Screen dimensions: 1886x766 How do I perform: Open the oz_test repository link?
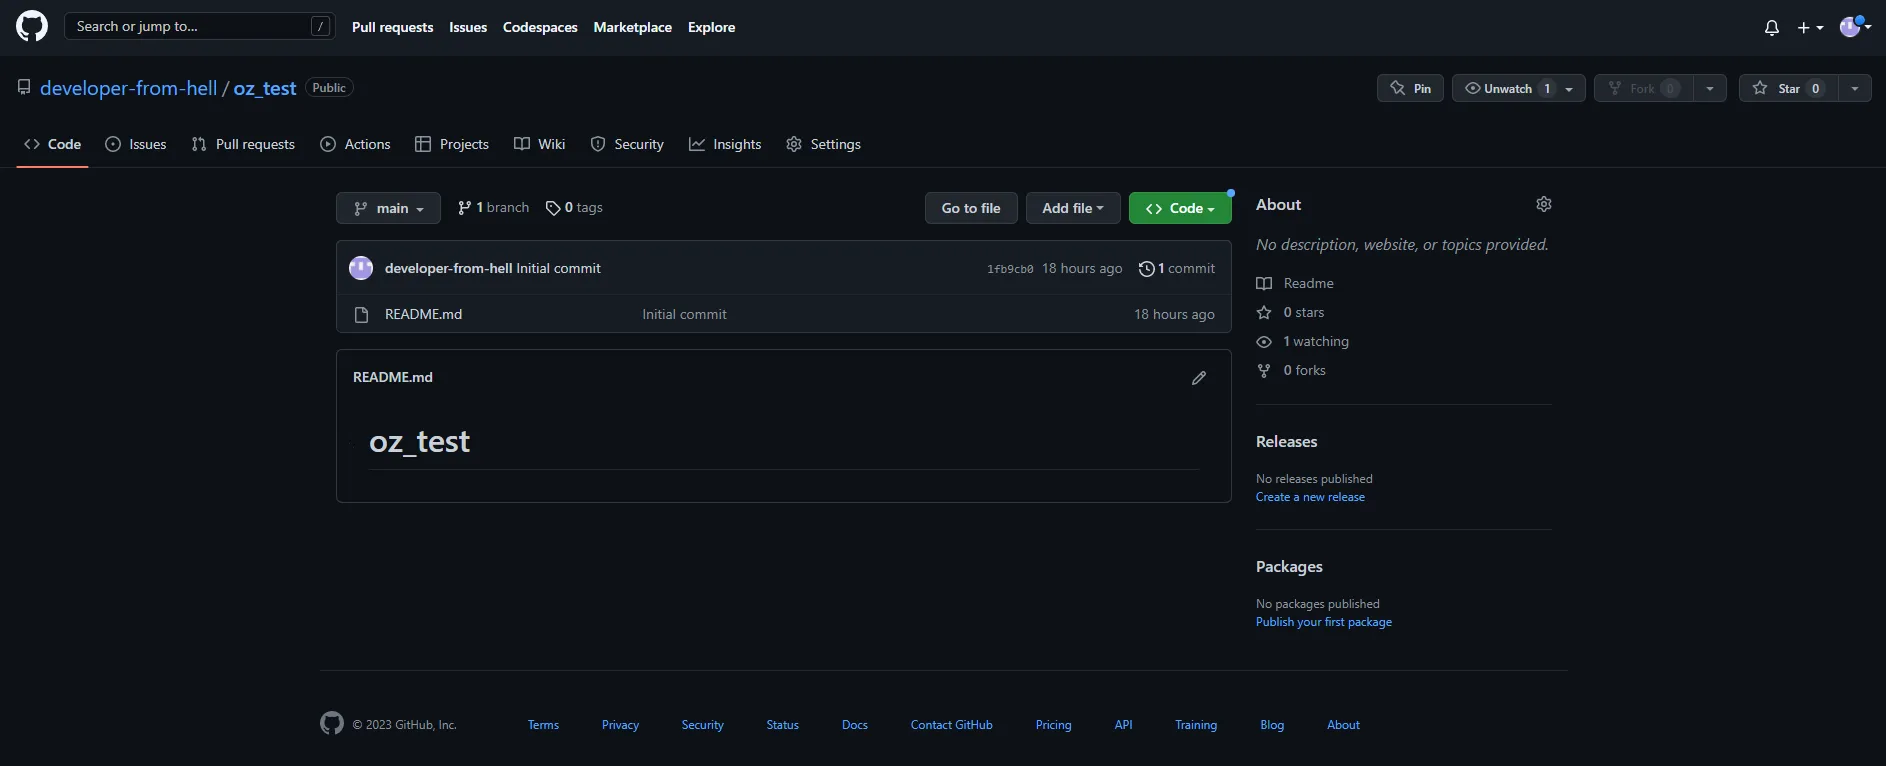tap(265, 88)
